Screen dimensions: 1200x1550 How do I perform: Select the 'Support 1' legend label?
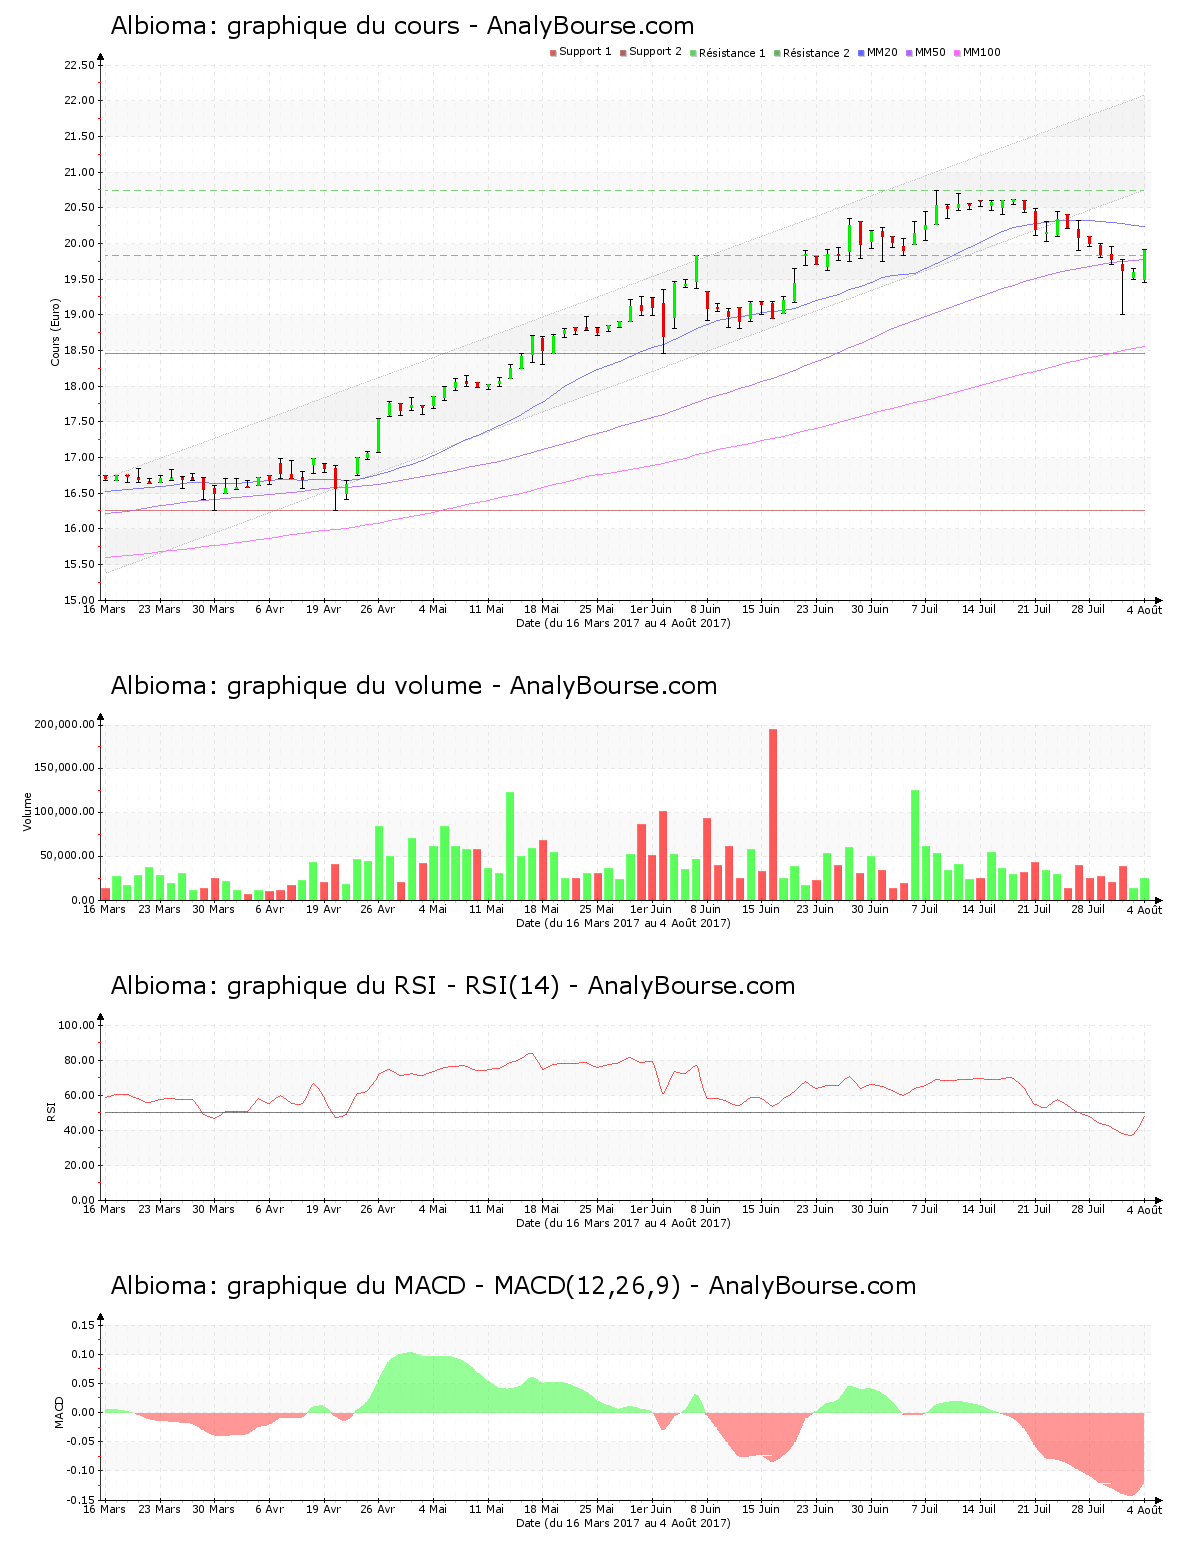coord(585,52)
